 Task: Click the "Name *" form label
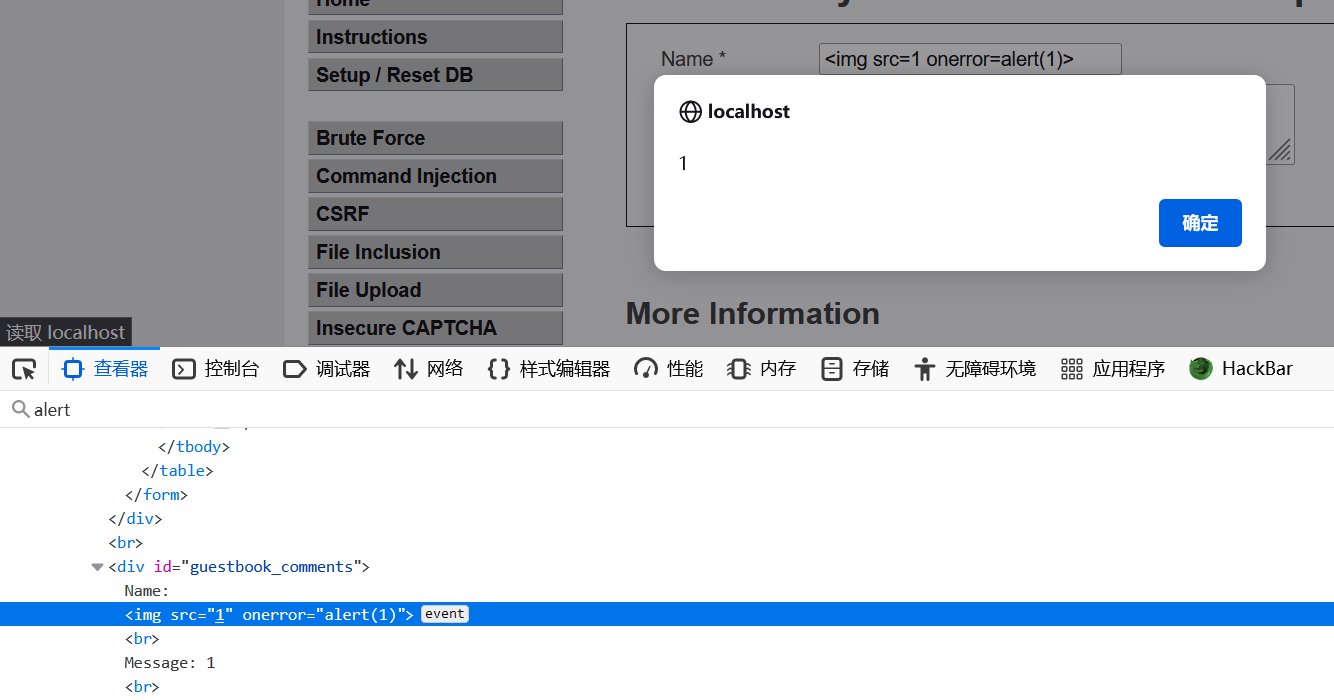pyautogui.click(x=693, y=59)
